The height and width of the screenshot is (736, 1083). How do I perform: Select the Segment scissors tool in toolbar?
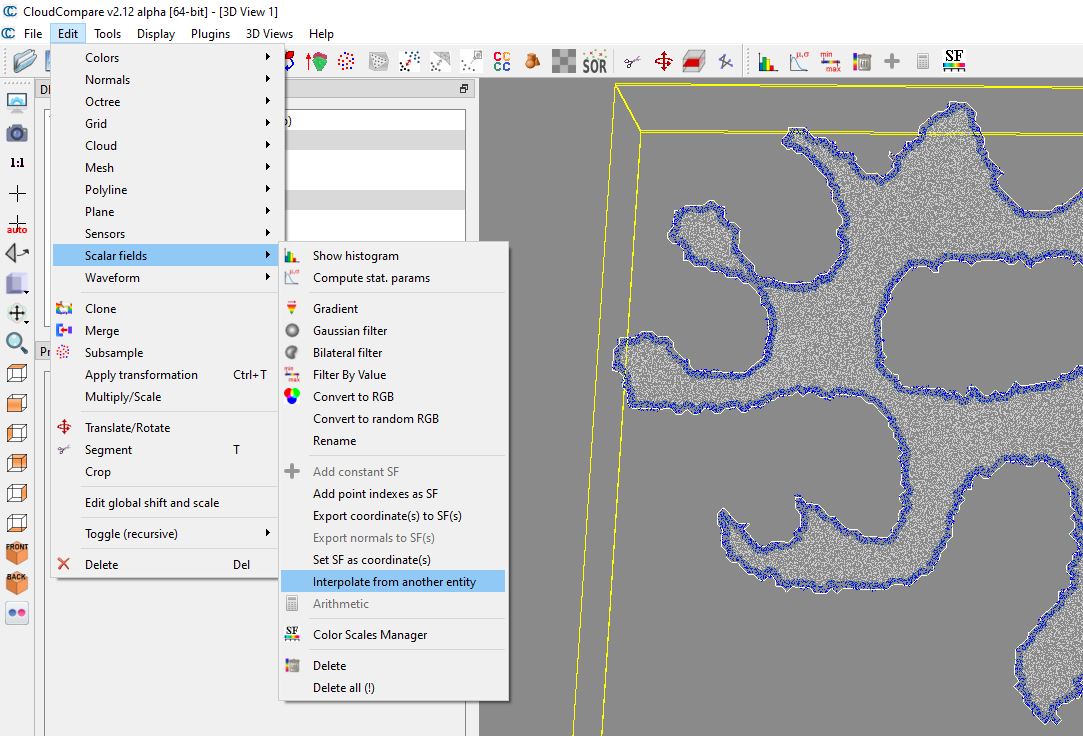point(632,62)
